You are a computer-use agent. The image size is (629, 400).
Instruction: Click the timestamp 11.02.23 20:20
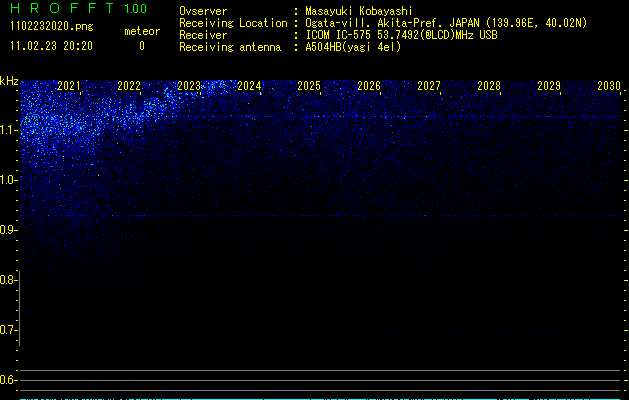tap(51, 46)
